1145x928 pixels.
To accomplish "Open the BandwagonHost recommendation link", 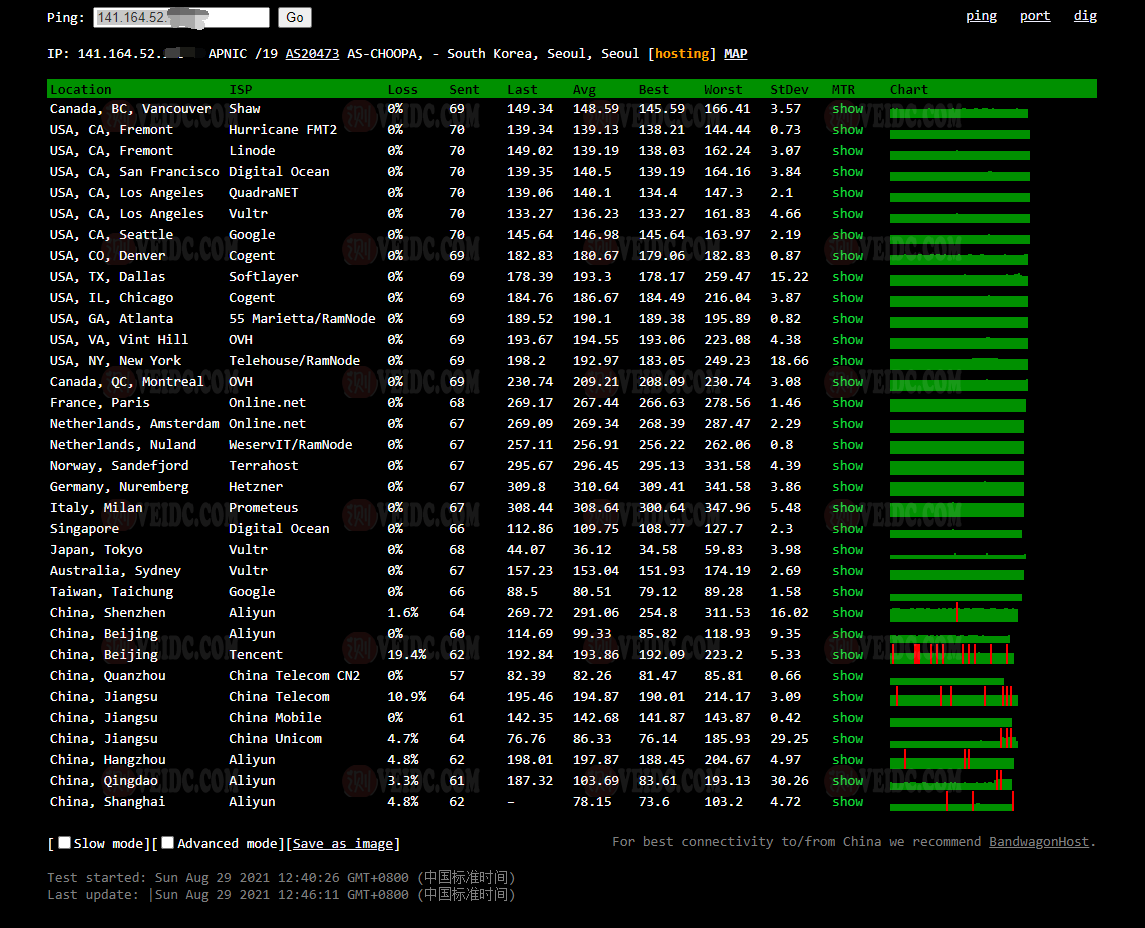I will point(1039,842).
